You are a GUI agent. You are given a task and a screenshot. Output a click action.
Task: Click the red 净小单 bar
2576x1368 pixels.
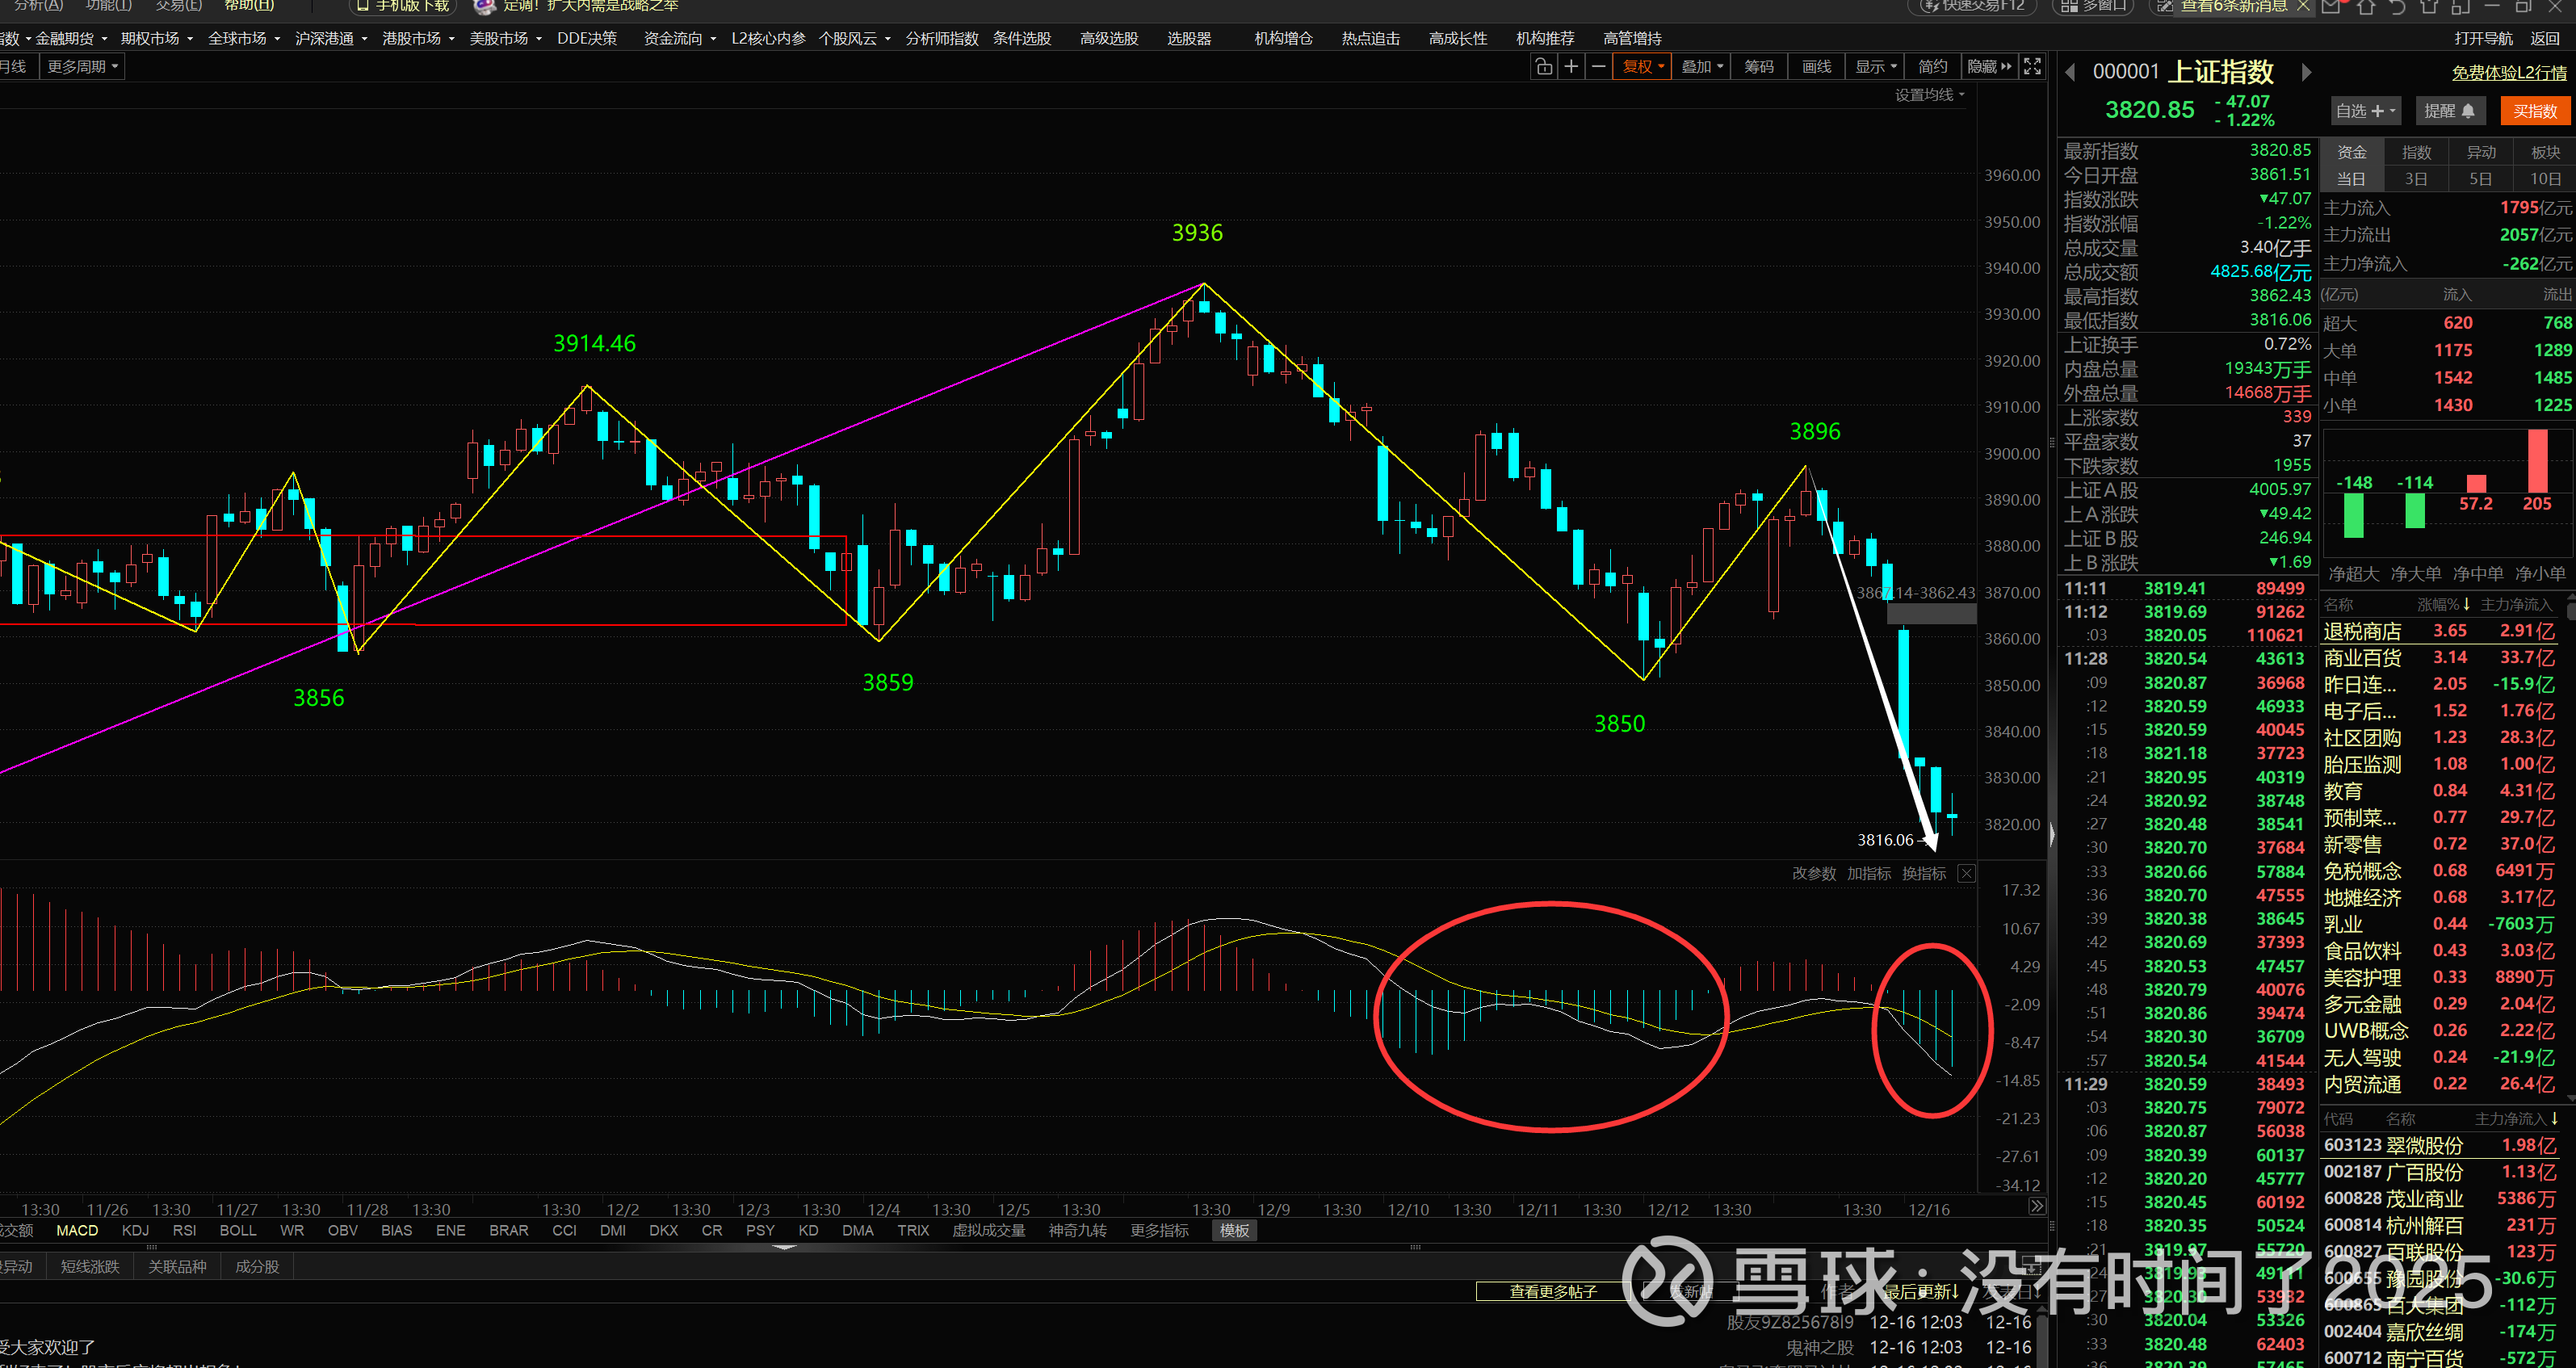click(2537, 460)
